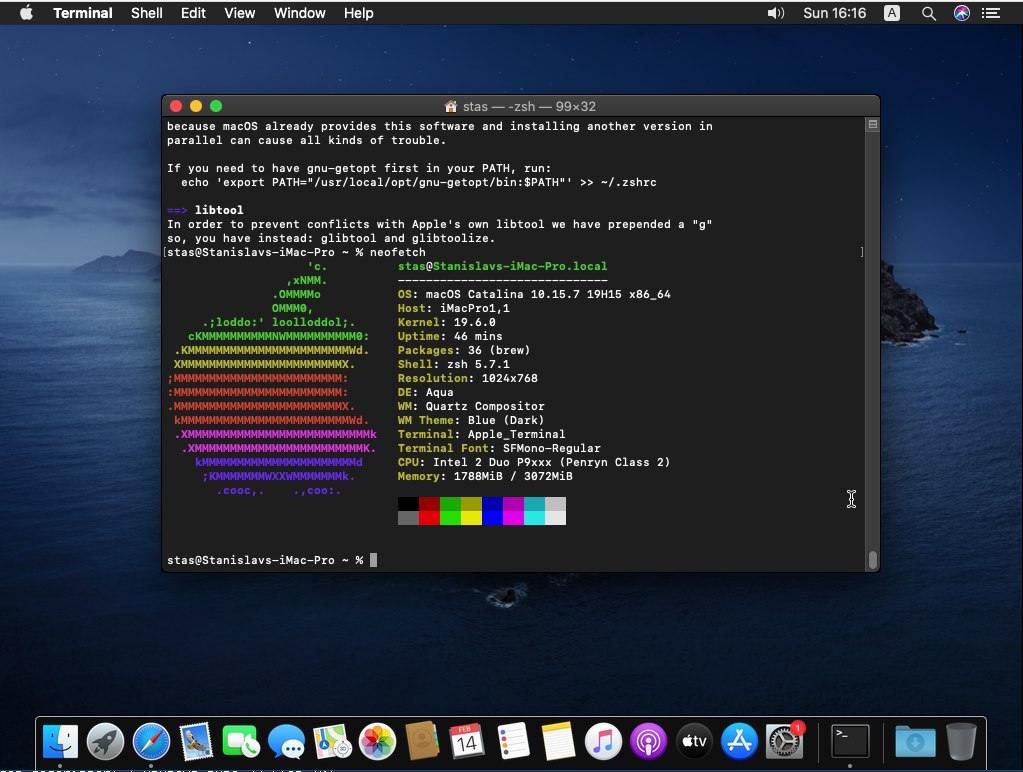
Task: Launch Launchpad from the Dock
Action: (105, 742)
